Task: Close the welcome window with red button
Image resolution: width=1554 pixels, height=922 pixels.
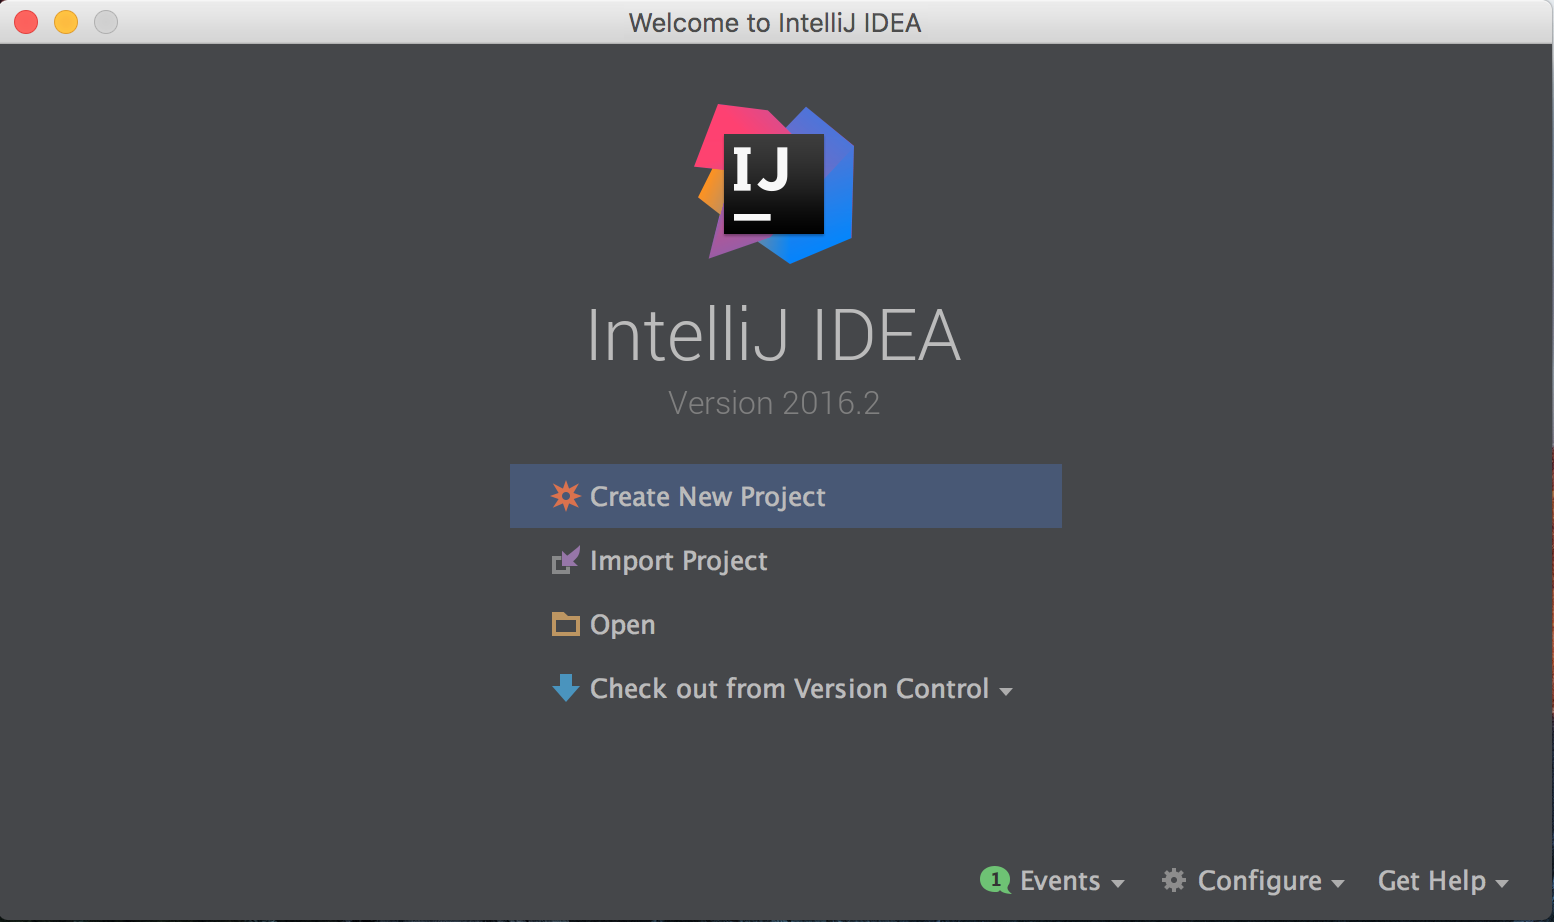Action: (x=26, y=22)
